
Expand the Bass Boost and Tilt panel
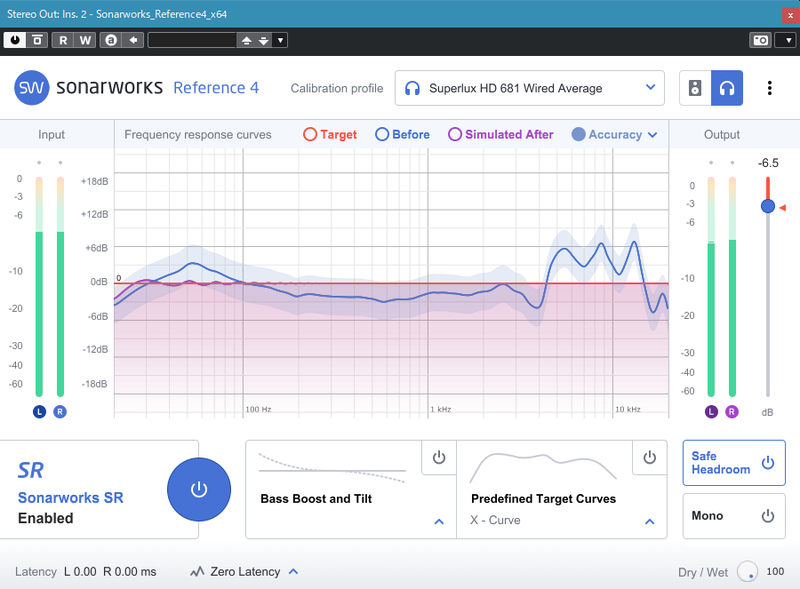click(x=439, y=522)
